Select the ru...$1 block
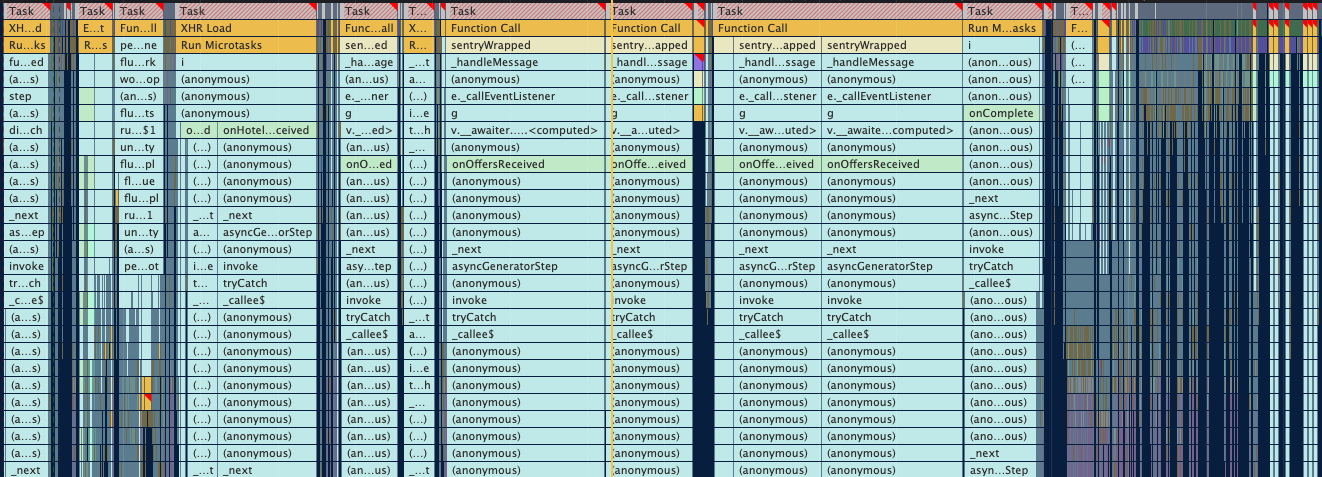 [x=139, y=130]
